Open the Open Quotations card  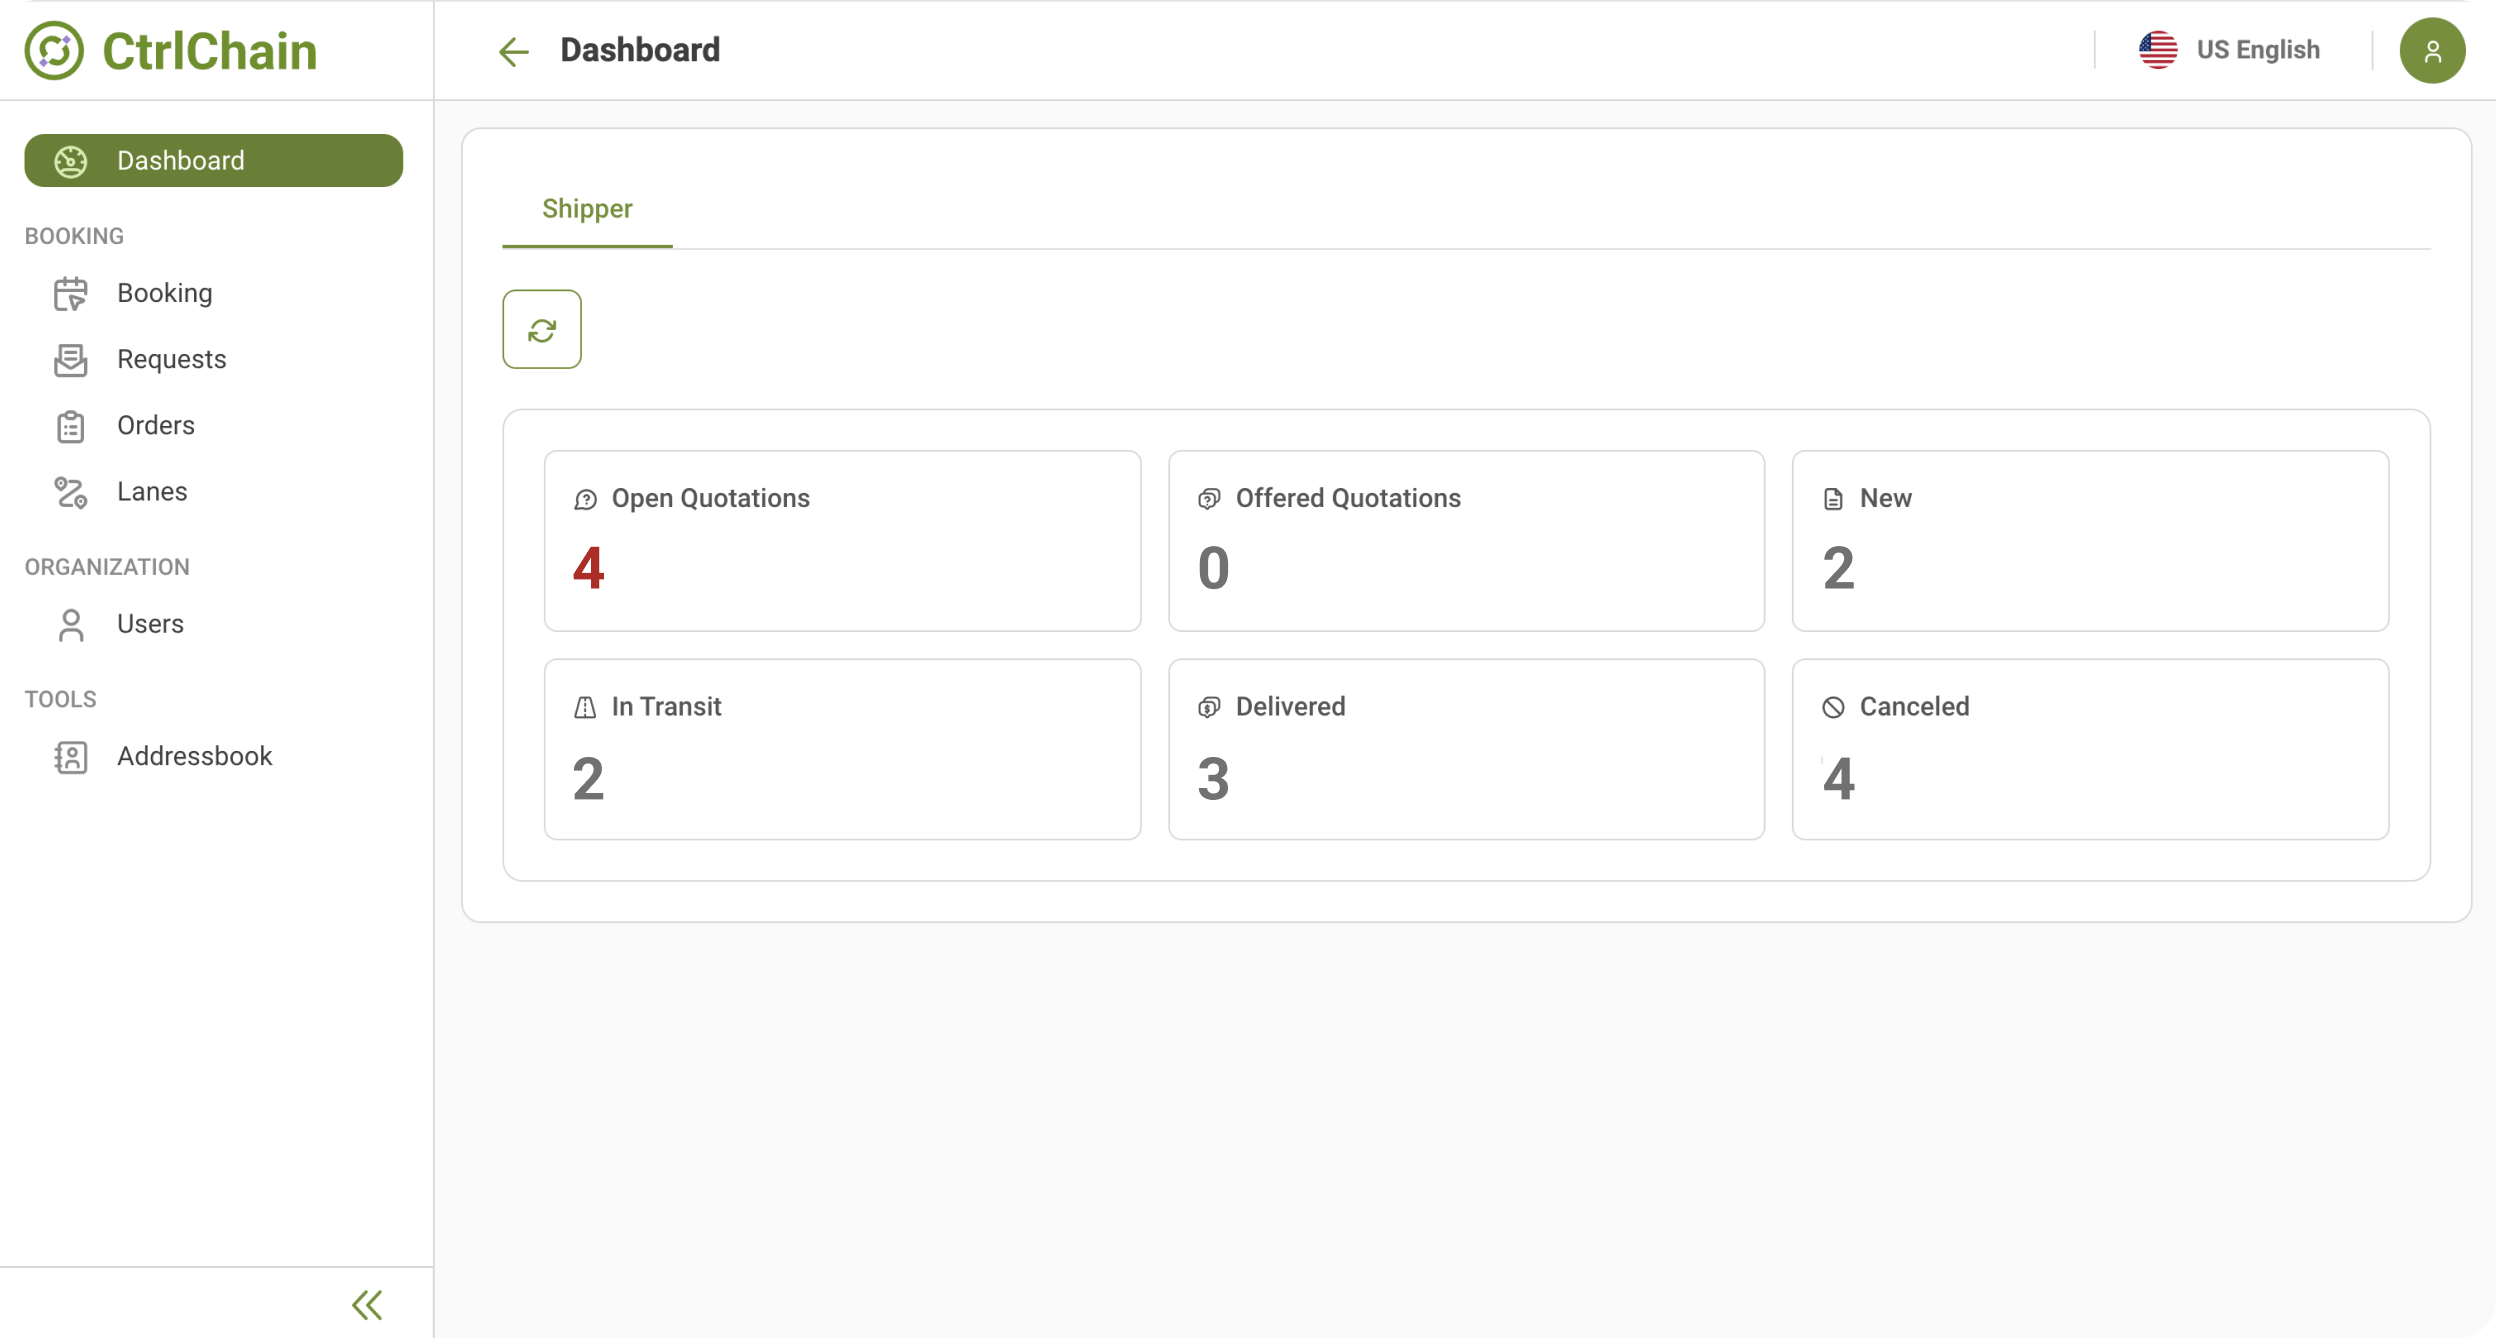tap(841, 540)
